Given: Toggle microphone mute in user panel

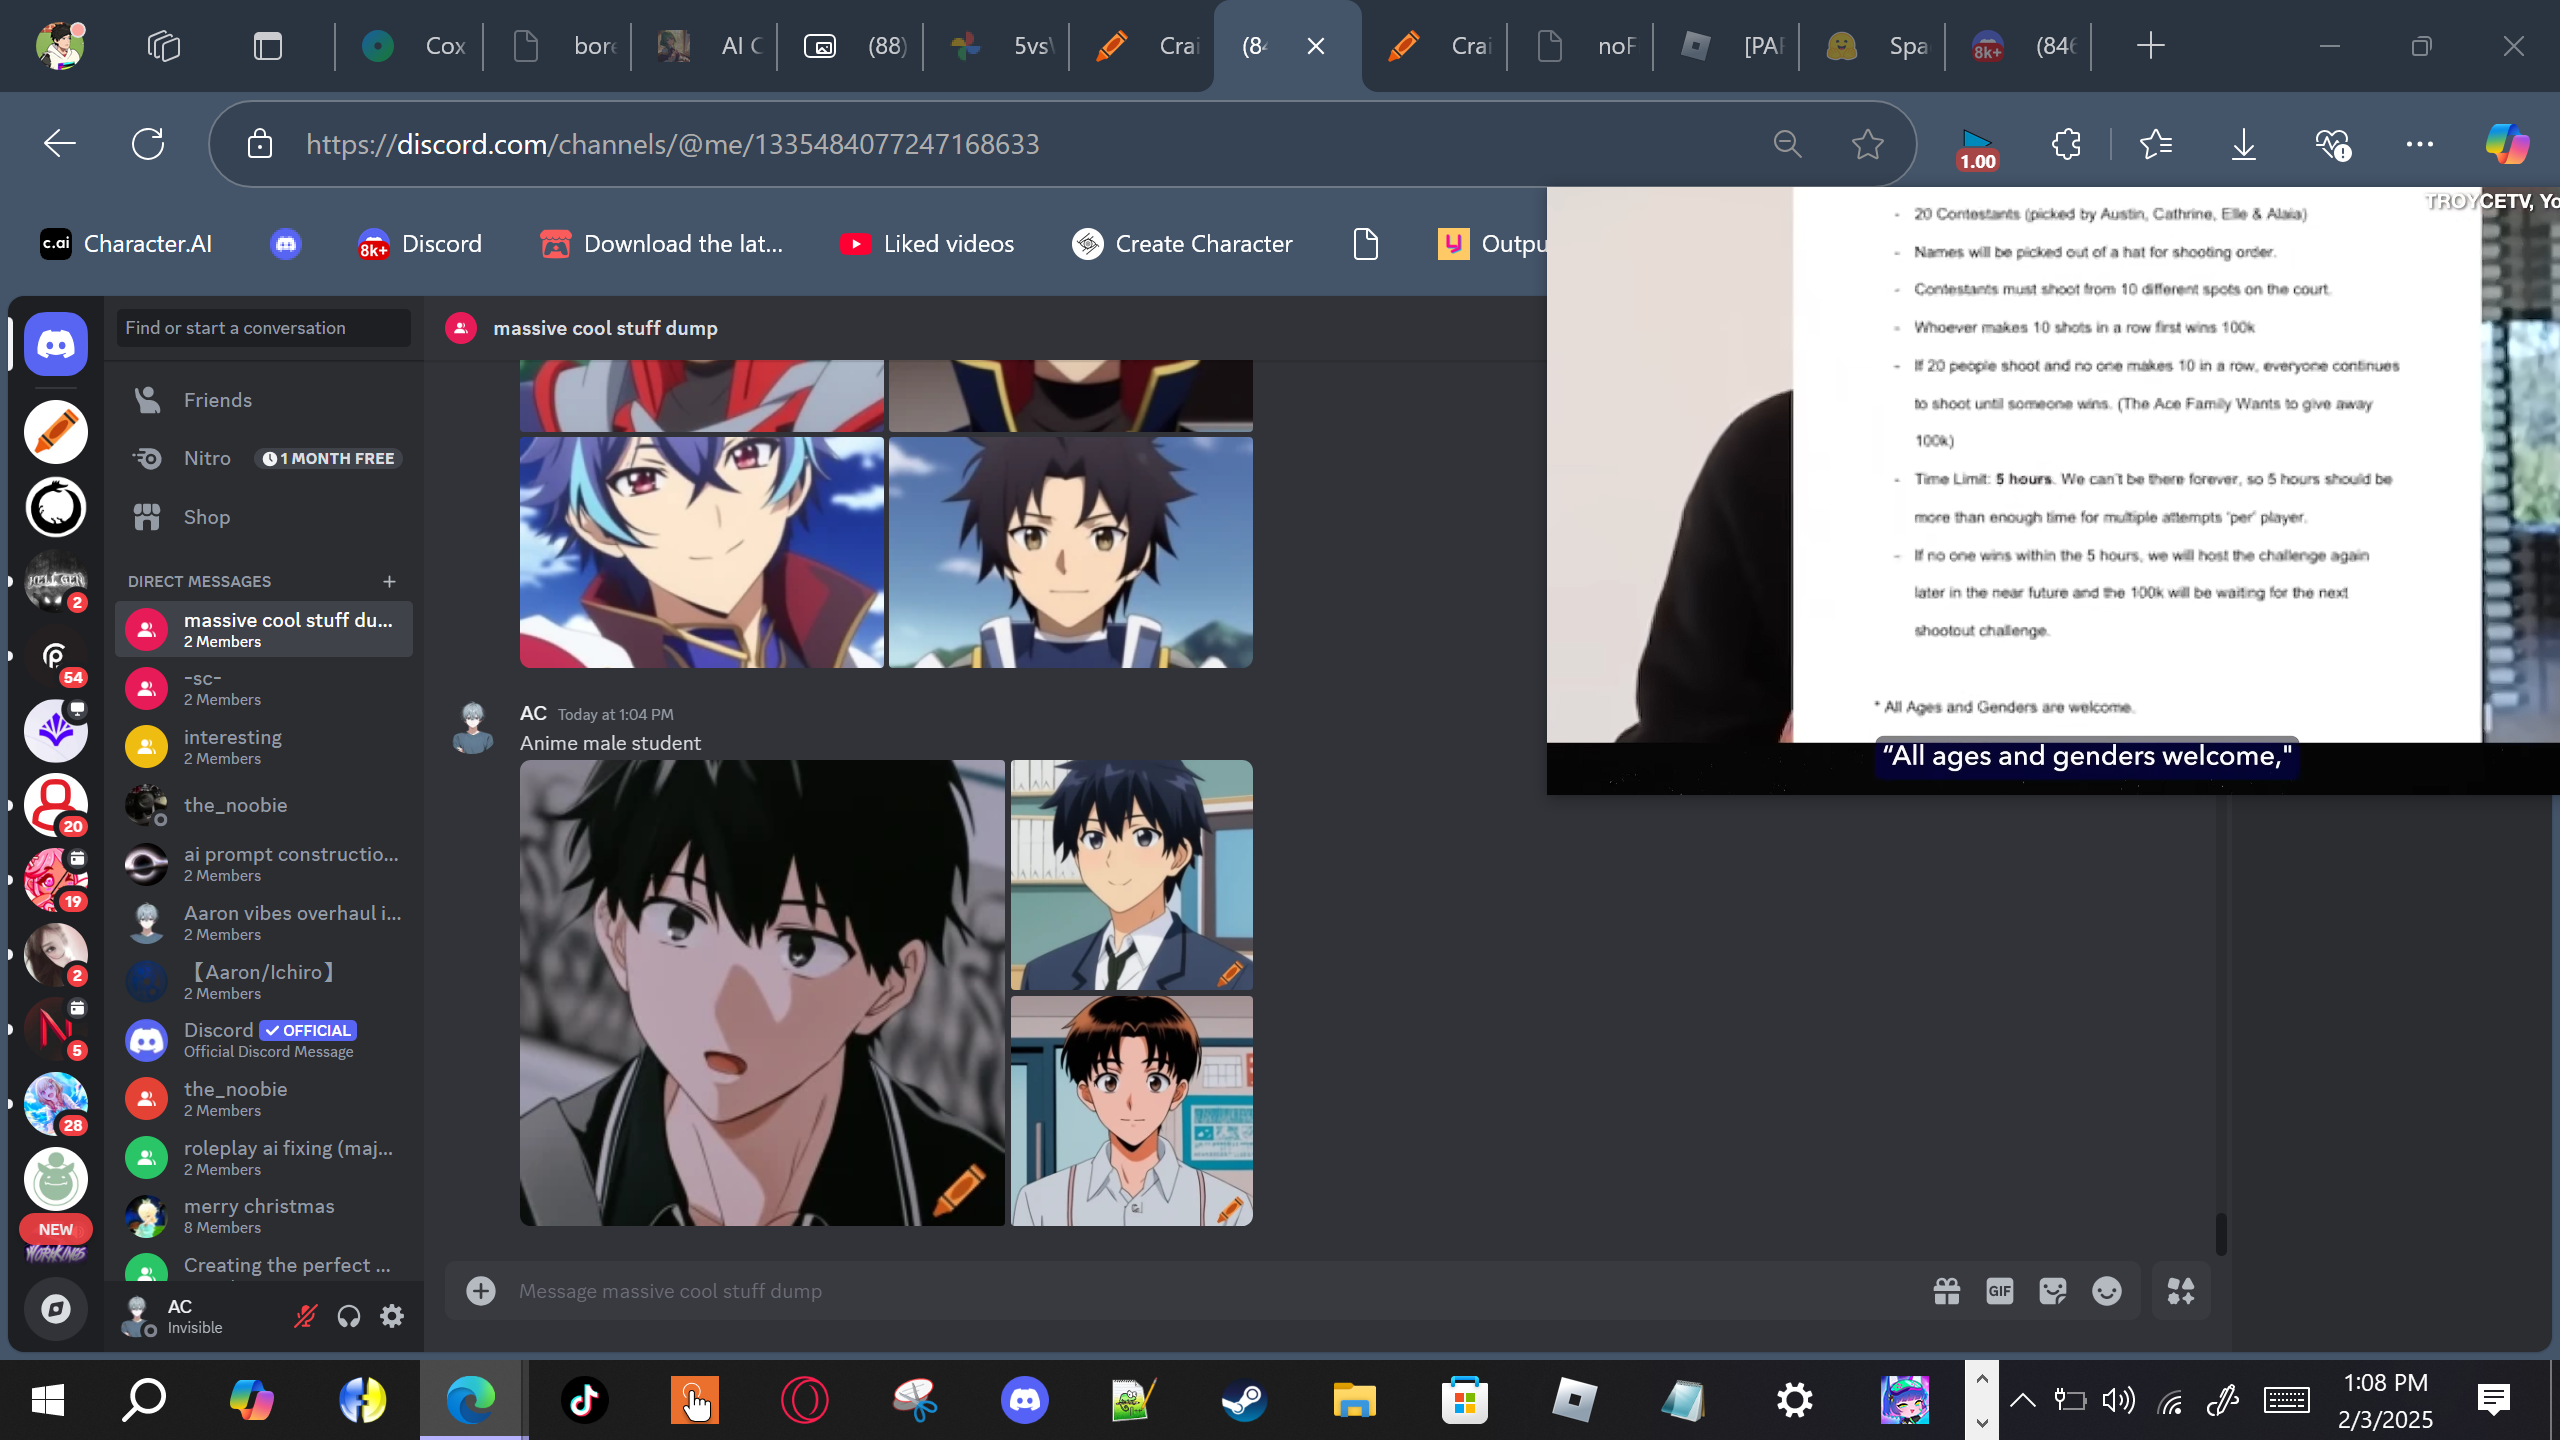Looking at the screenshot, I should click(x=305, y=1316).
